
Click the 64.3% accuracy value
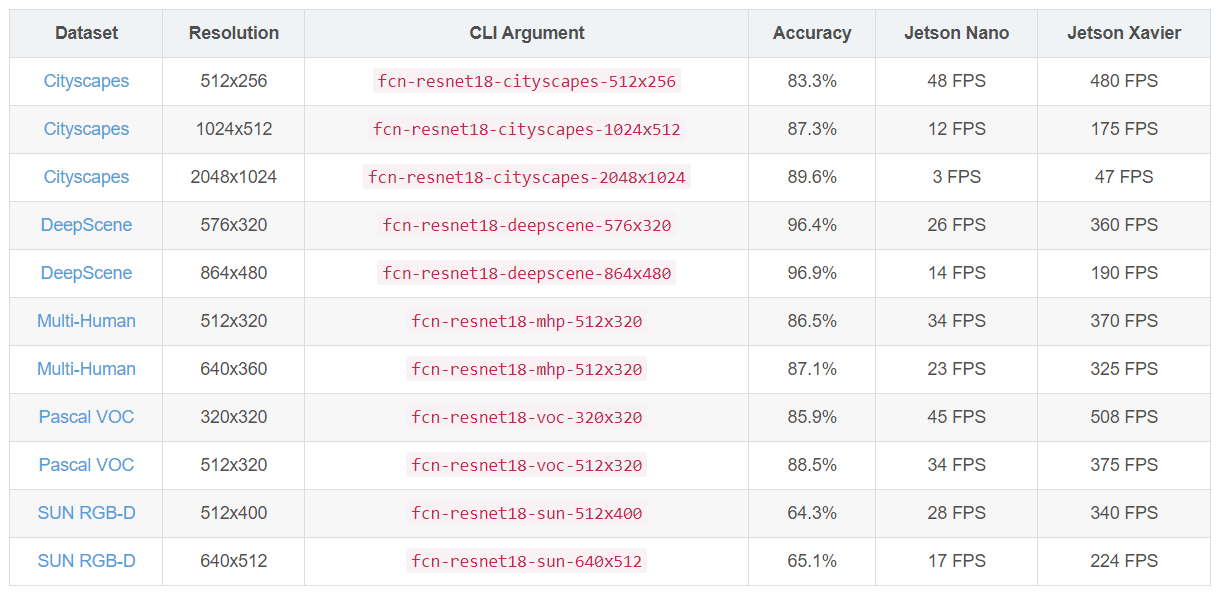[812, 513]
